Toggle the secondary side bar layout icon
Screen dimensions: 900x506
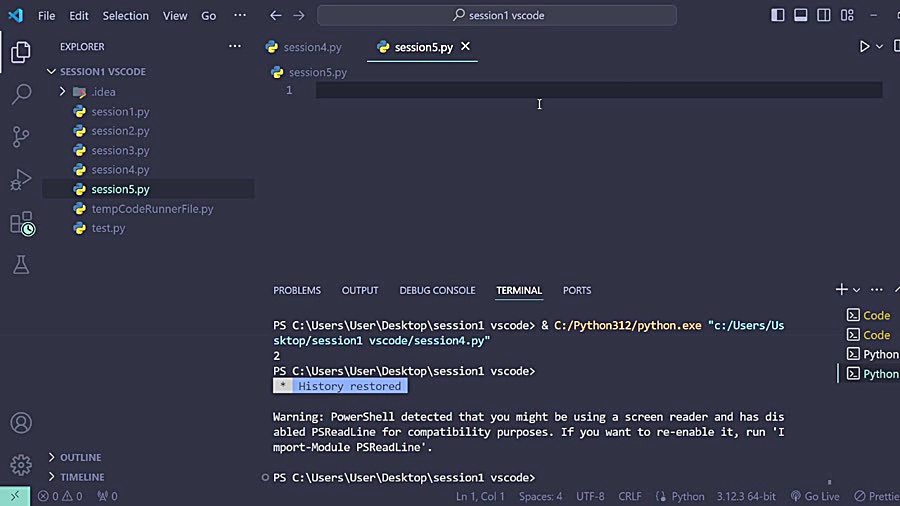point(823,15)
